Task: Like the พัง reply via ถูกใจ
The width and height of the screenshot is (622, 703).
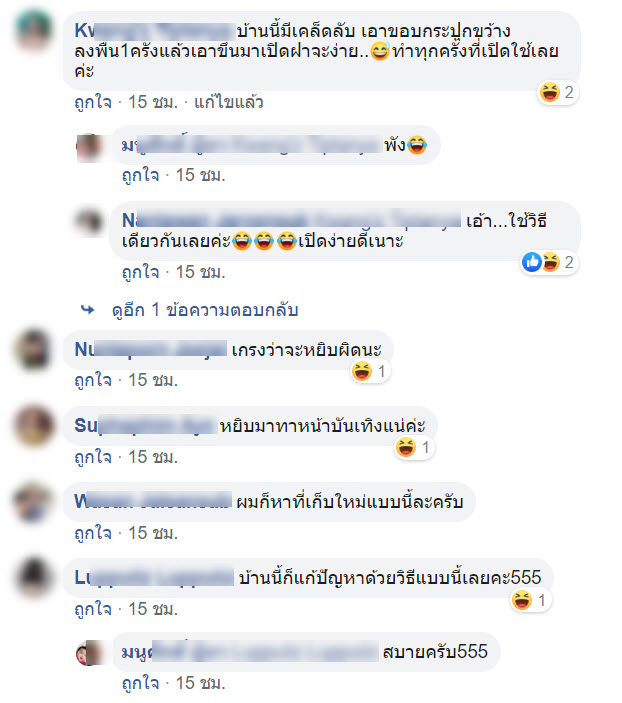Action: 140,175
